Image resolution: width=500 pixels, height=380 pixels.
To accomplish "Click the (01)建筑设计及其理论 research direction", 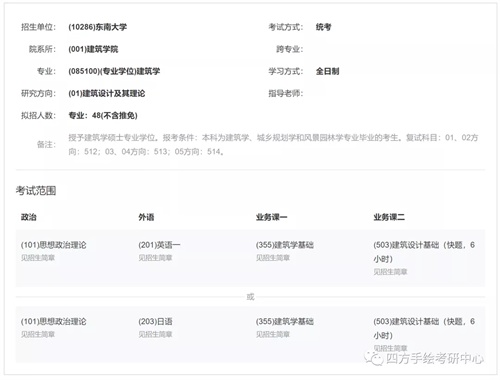I will (107, 93).
